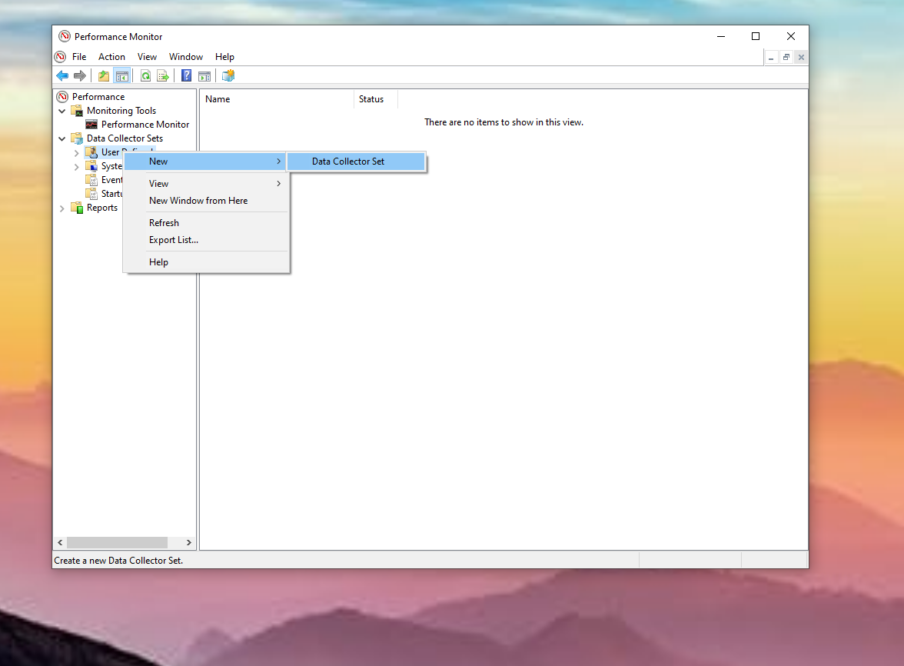The width and height of the screenshot is (904, 666).
Task: Toggle the Show/Hide Console Tree toolbar icon
Action: coord(122,75)
